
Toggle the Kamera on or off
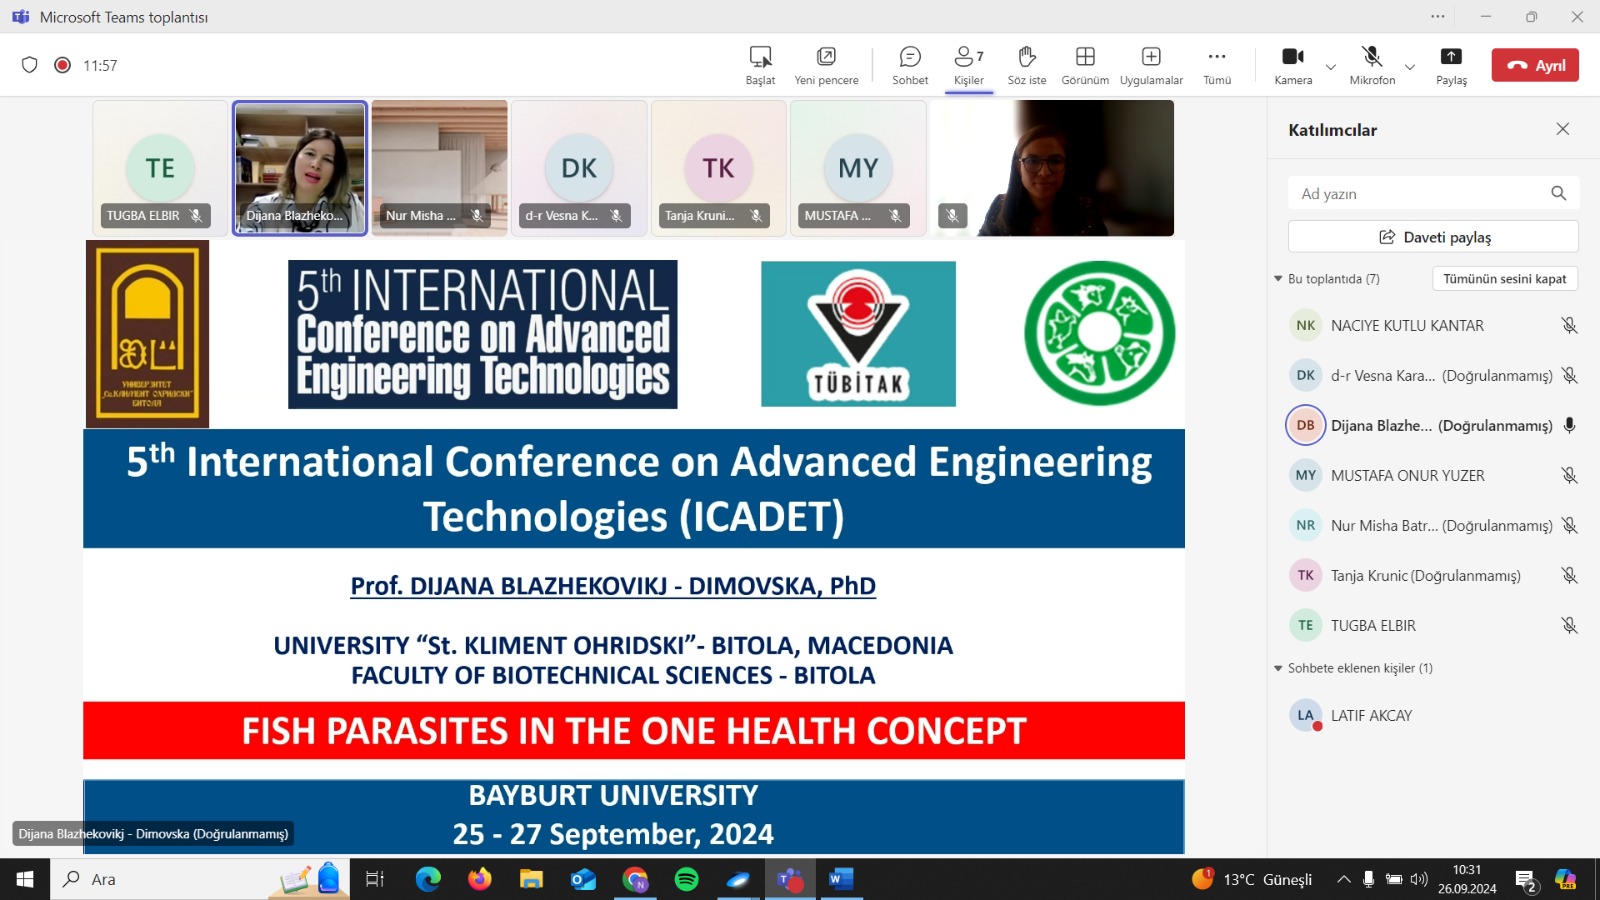(1292, 65)
